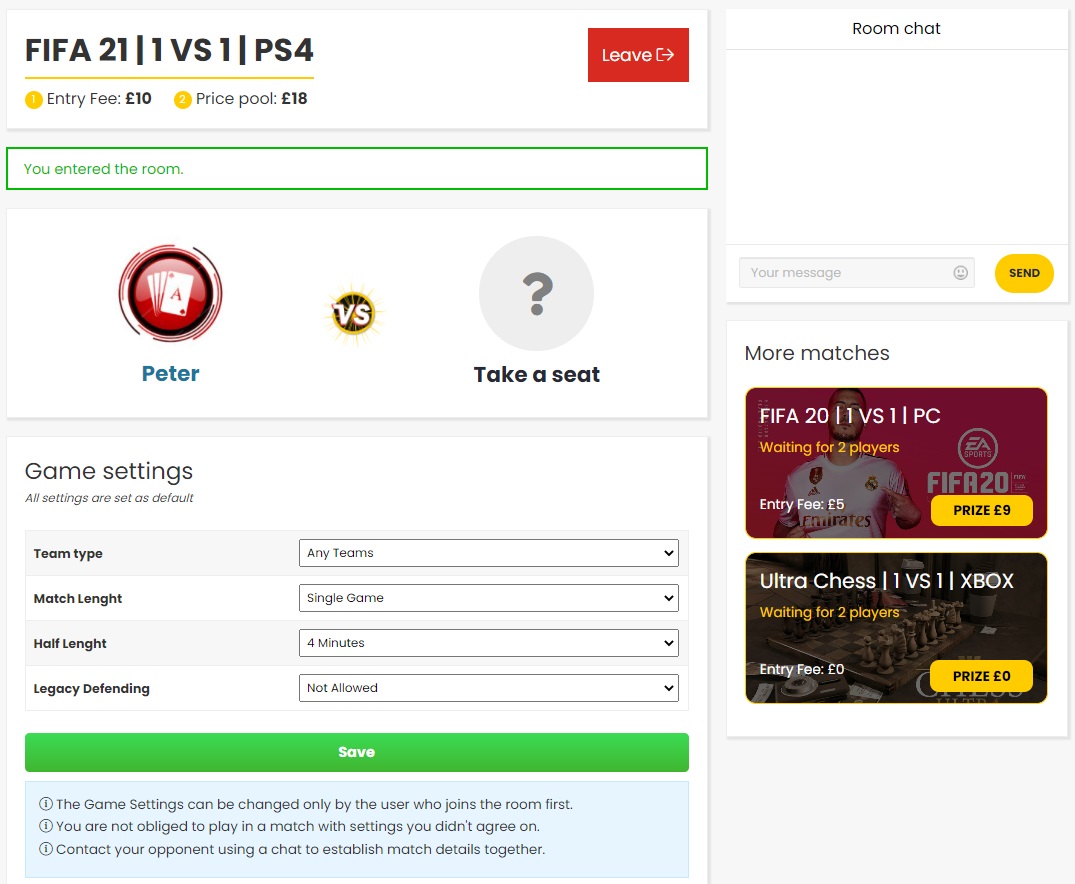Click the 'FIFA 21 | 1 VS 1 | PS4' title
The height and width of the screenshot is (884, 1075).
tap(169, 50)
